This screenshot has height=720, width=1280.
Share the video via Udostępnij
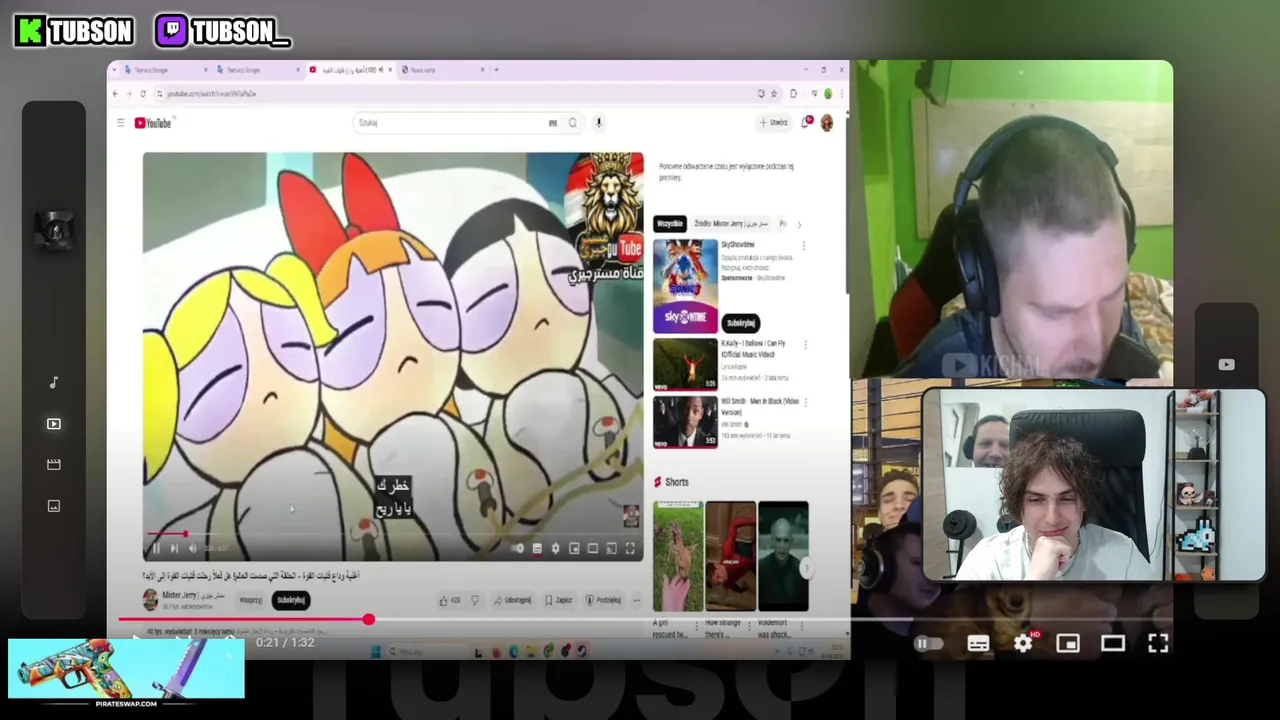513,600
